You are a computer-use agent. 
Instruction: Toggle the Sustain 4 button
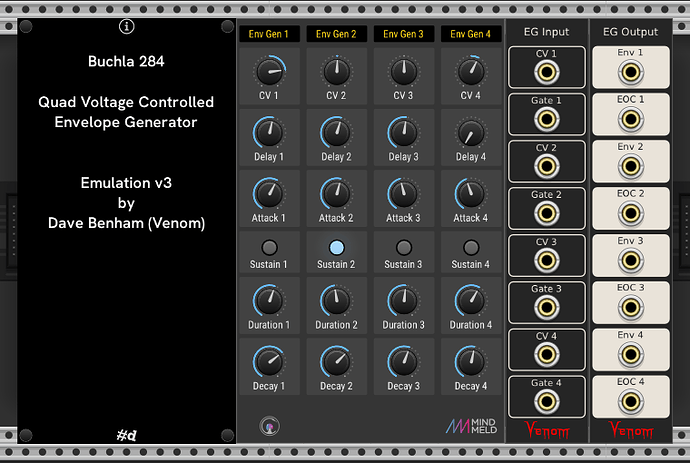coord(471,248)
